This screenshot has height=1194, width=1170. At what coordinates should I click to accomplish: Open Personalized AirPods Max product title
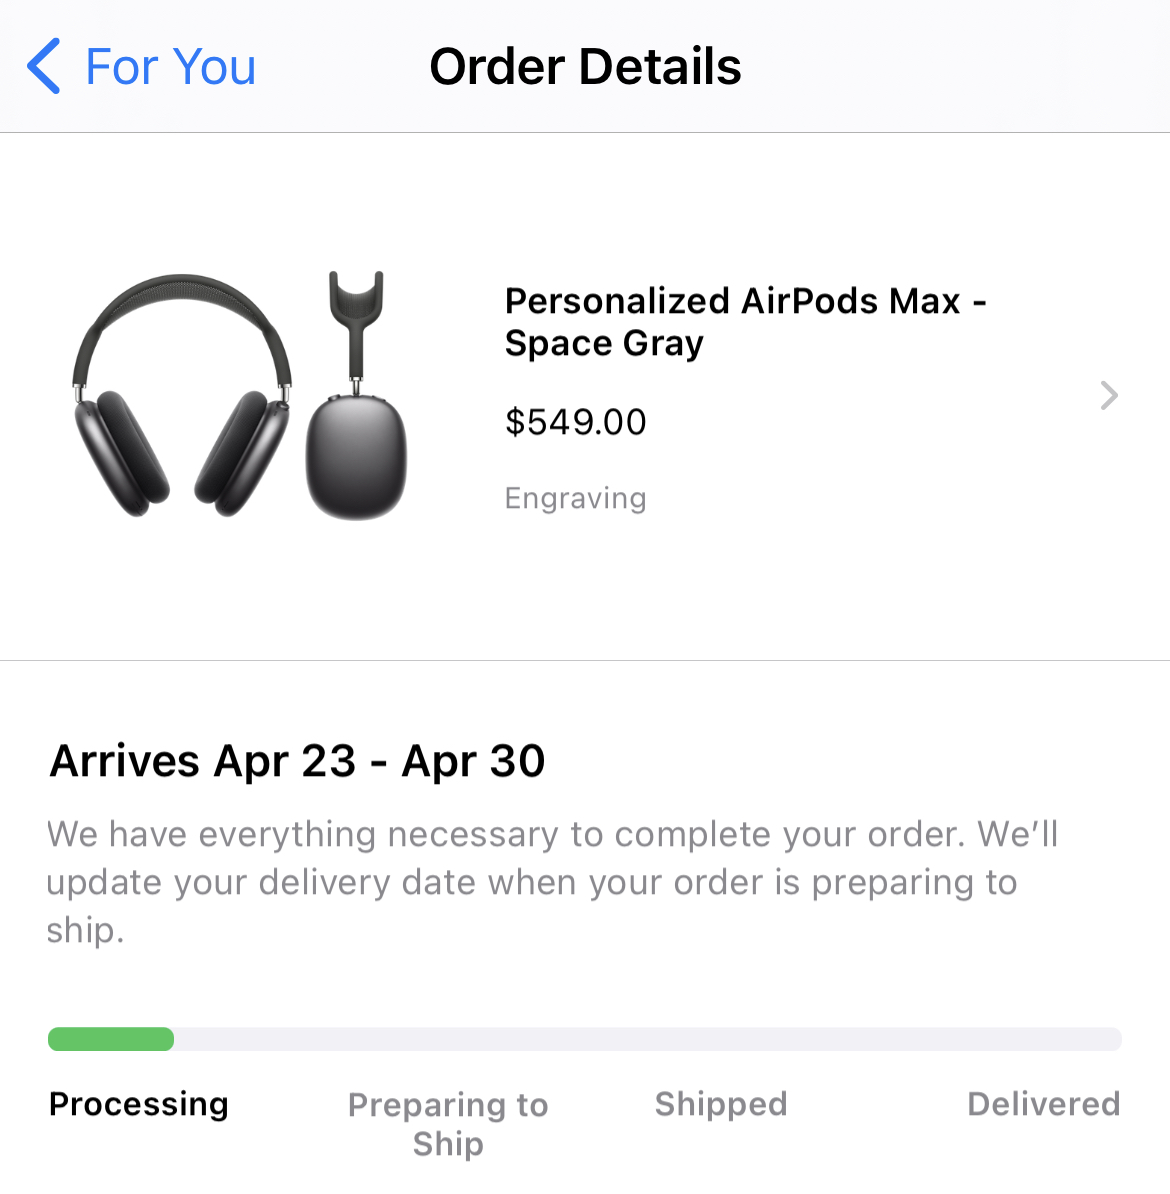point(744,321)
